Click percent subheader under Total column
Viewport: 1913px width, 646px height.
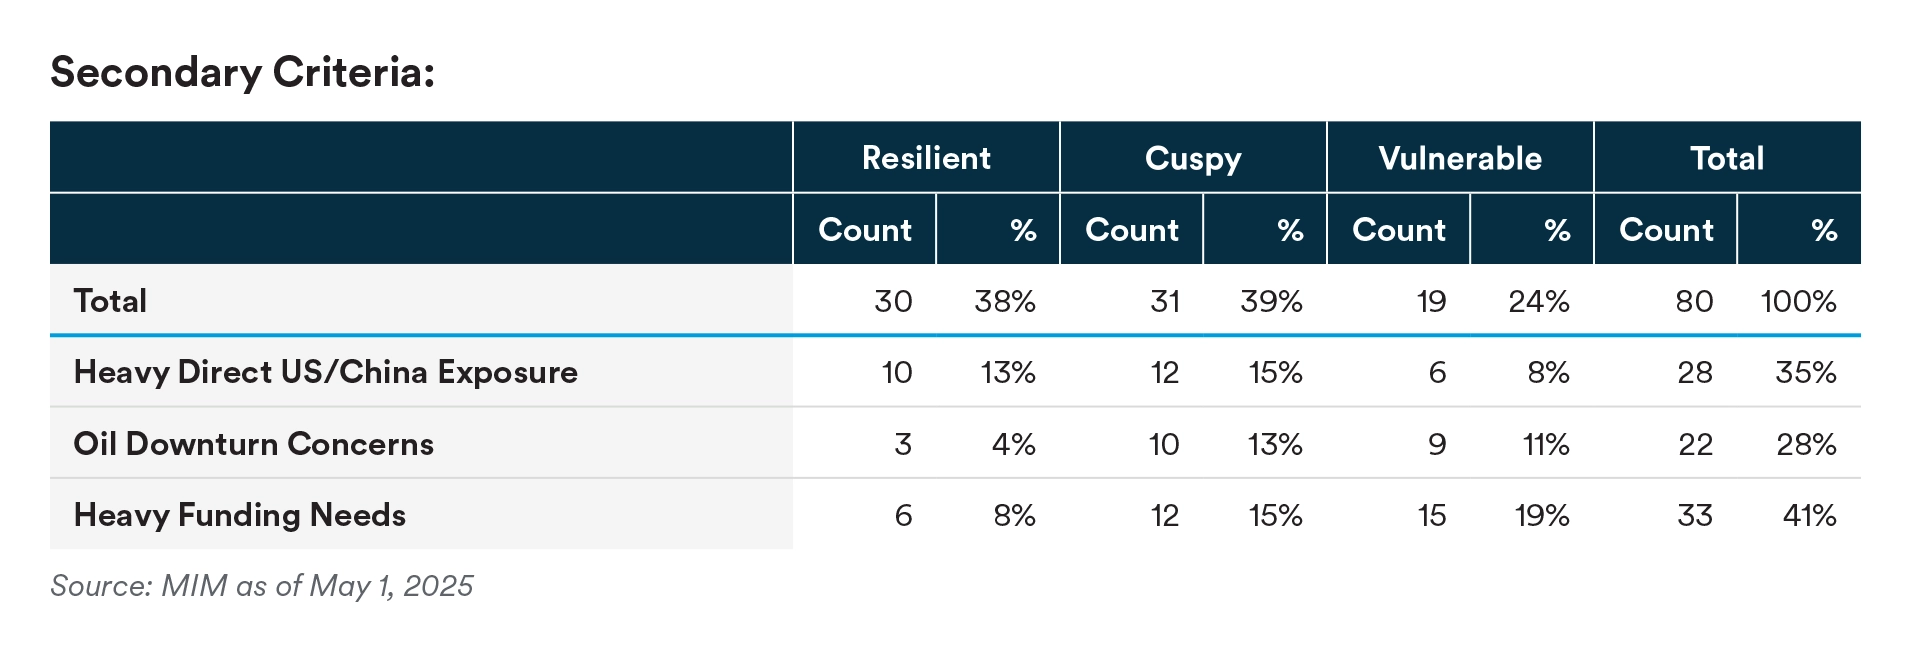click(x=1824, y=230)
